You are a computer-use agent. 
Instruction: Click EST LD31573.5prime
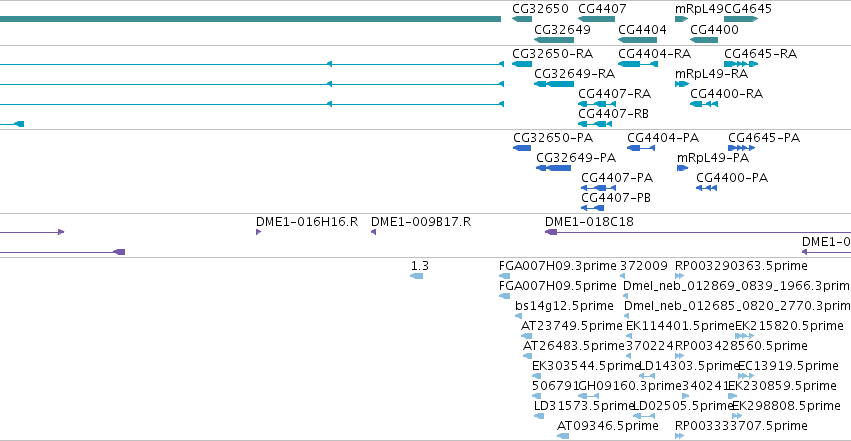tap(584, 406)
